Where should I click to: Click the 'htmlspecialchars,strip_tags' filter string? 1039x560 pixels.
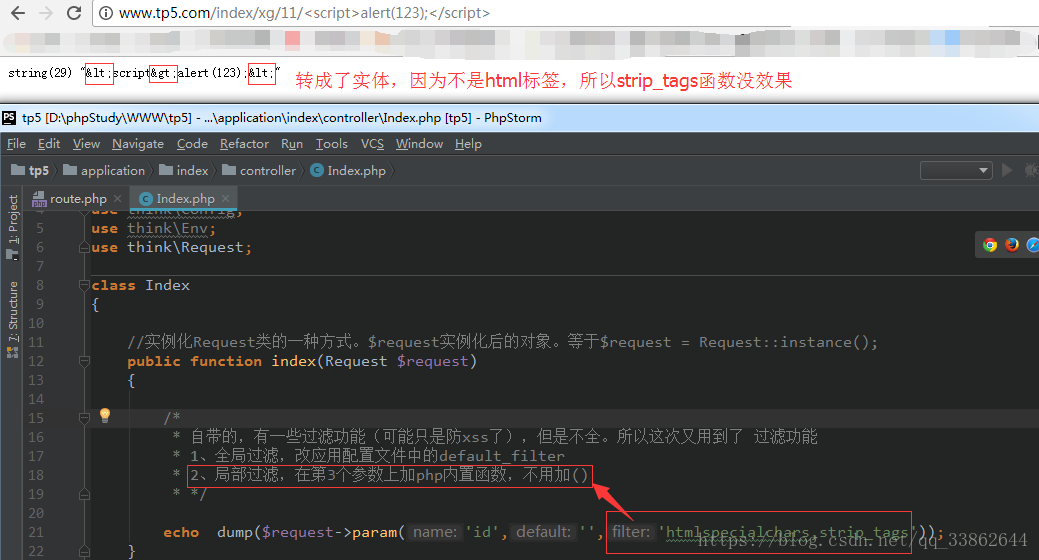[788, 532]
